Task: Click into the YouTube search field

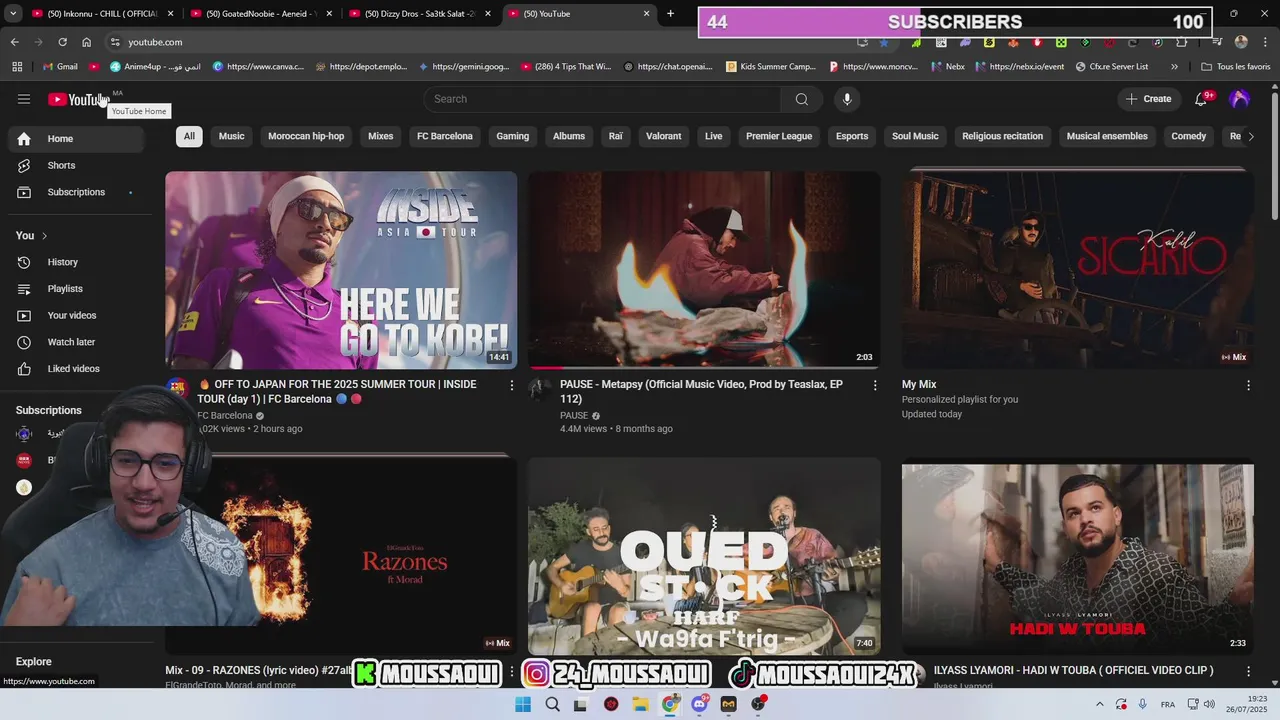Action: 602,99
